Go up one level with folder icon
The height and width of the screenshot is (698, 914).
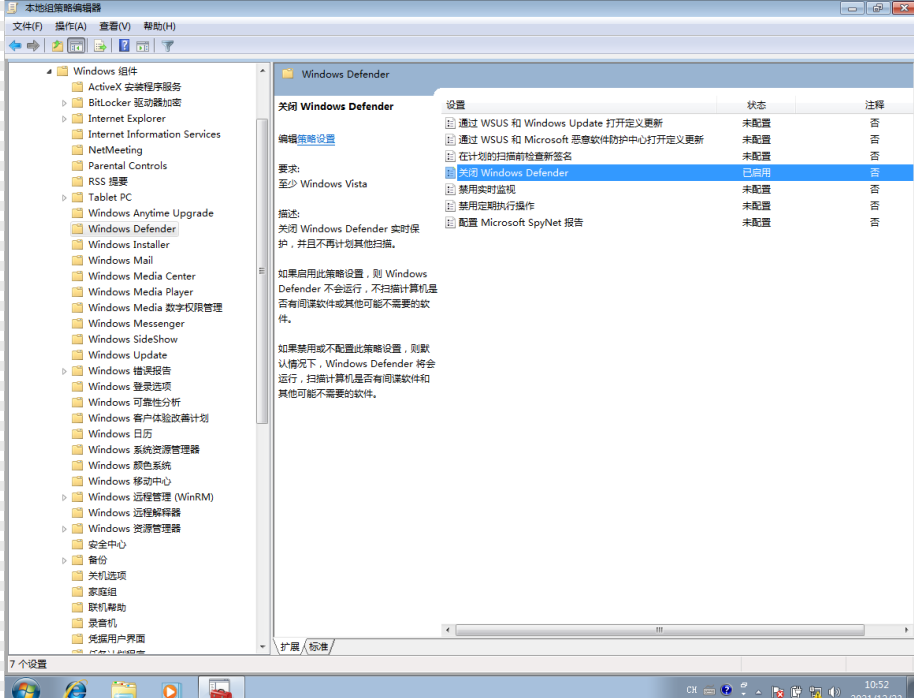click(x=57, y=45)
